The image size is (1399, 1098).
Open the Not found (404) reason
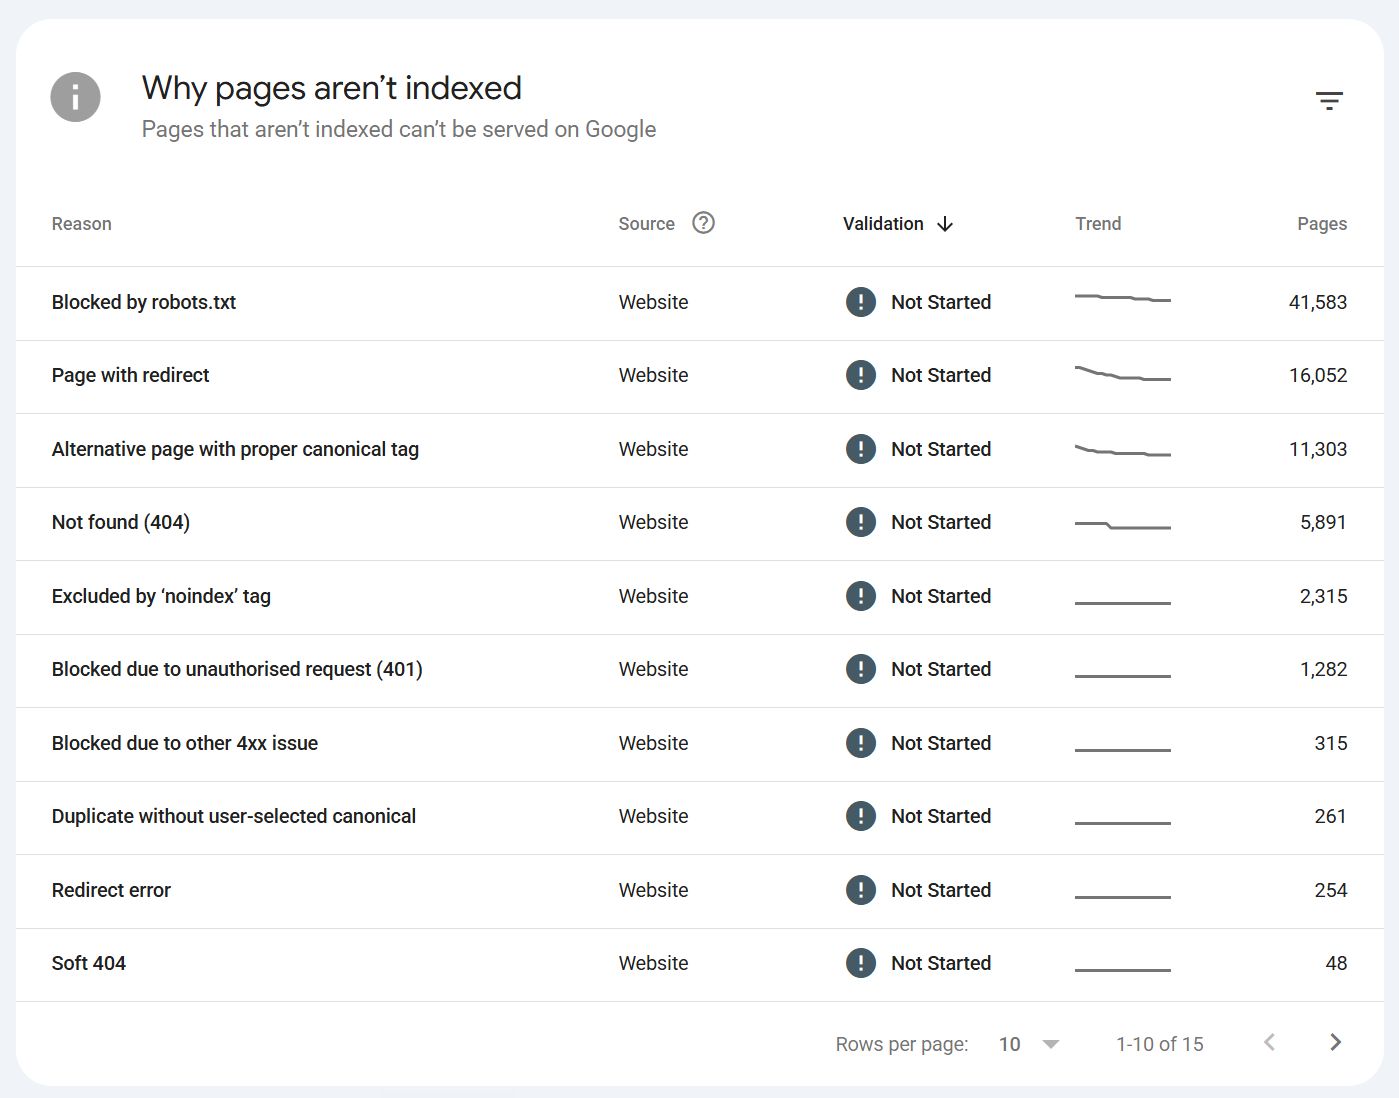[121, 522]
